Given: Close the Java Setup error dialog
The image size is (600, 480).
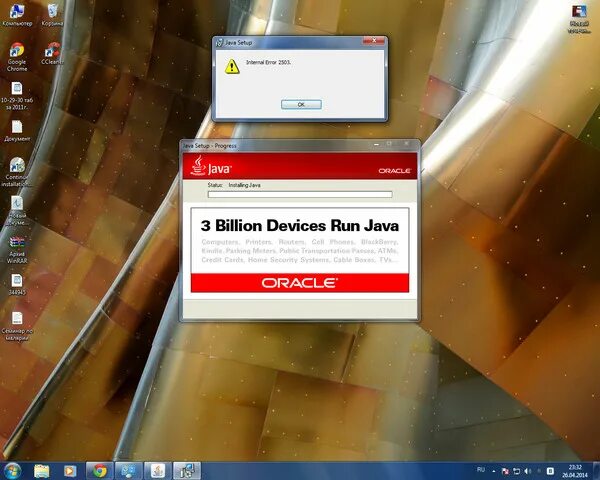Looking at the screenshot, I should coord(374,41).
